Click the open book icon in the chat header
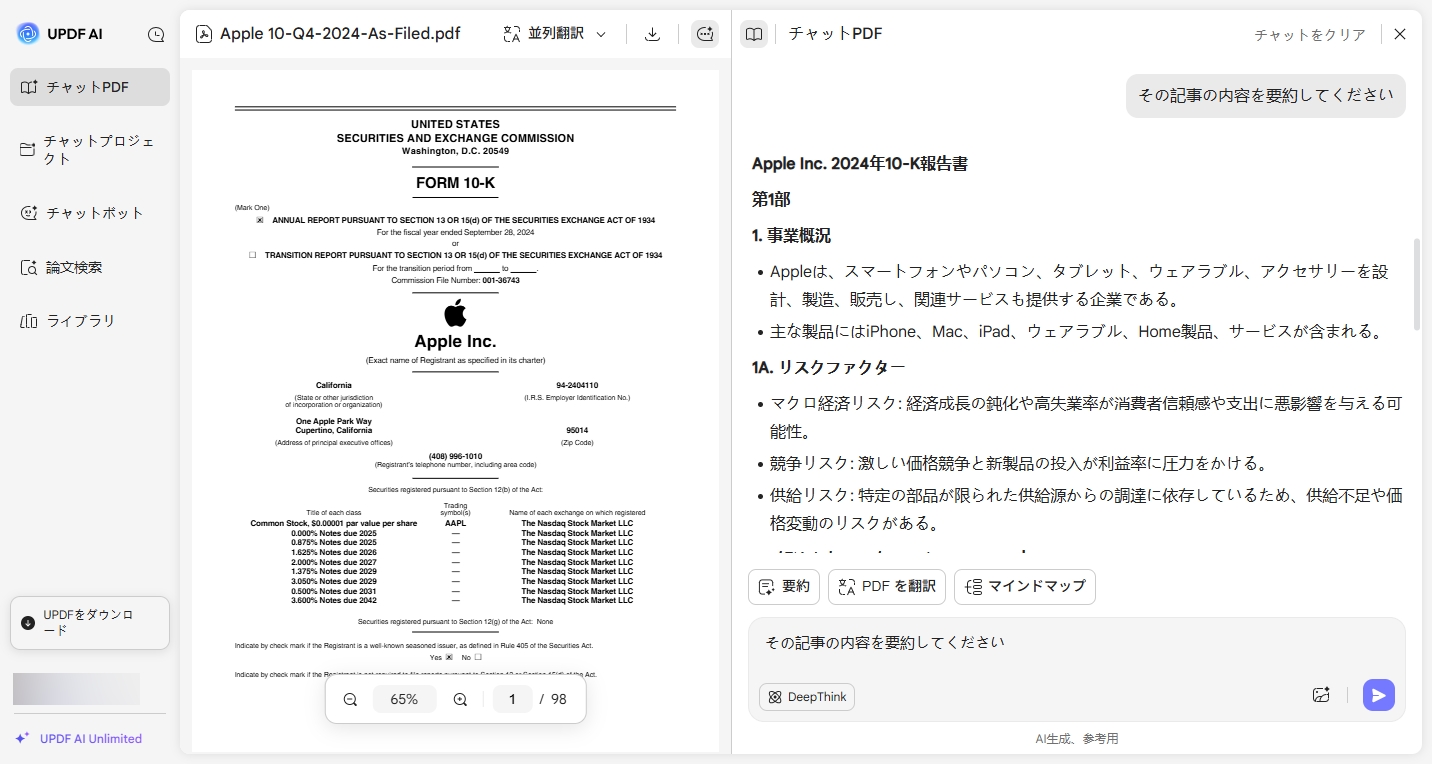 tap(754, 34)
